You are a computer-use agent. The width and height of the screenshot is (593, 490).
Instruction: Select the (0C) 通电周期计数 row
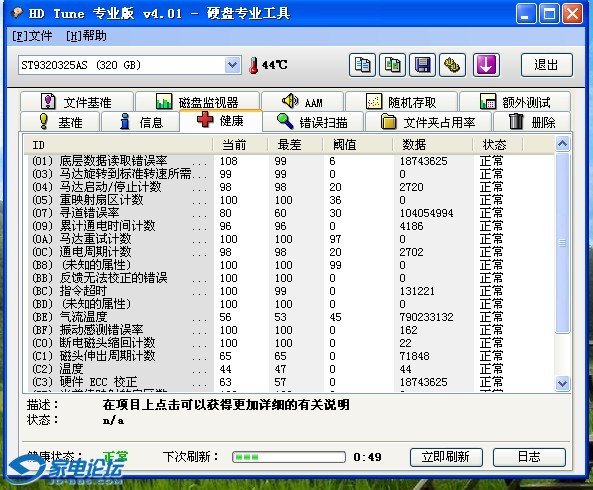pos(289,252)
